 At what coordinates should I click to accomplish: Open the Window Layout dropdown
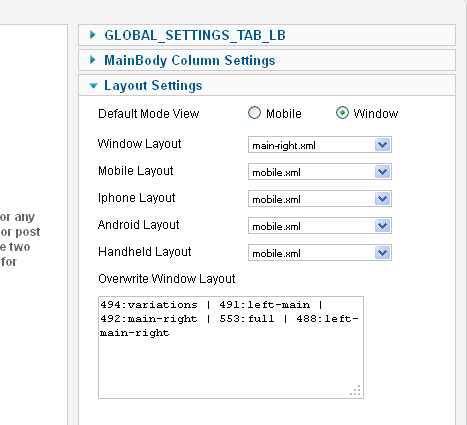click(x=320, y=145)
